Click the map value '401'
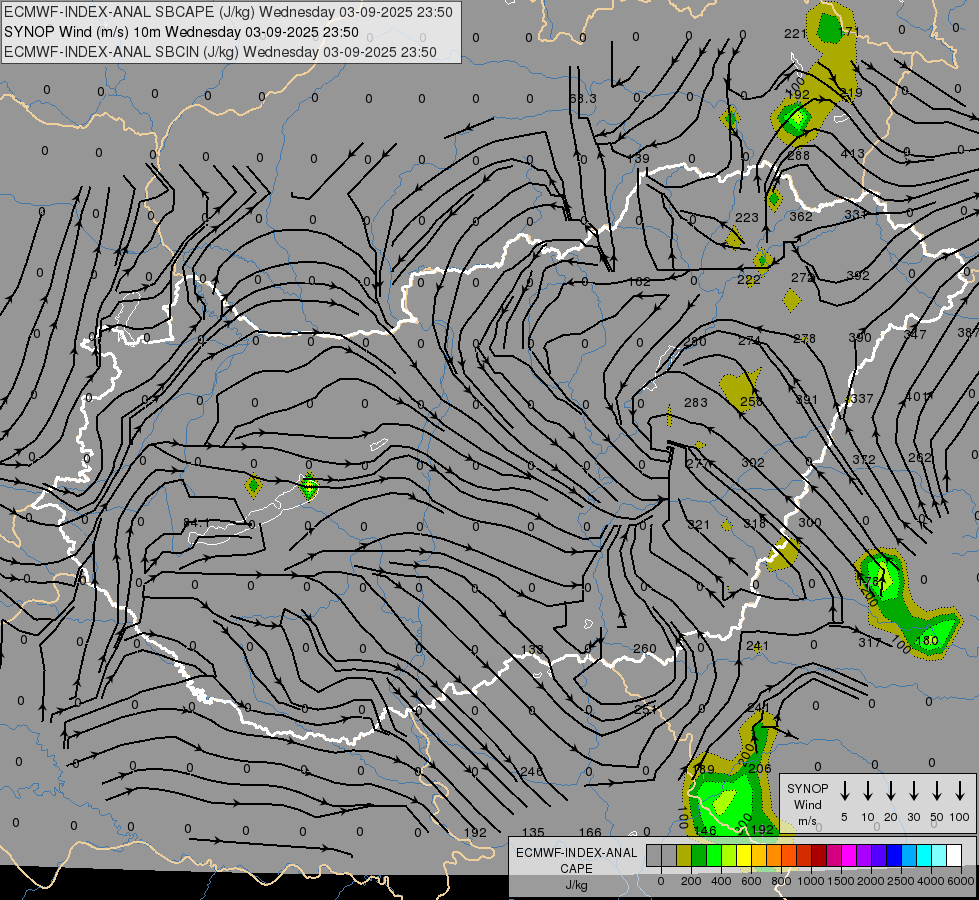The height and width of the screenshot is (900, 979). click(917, 396)
